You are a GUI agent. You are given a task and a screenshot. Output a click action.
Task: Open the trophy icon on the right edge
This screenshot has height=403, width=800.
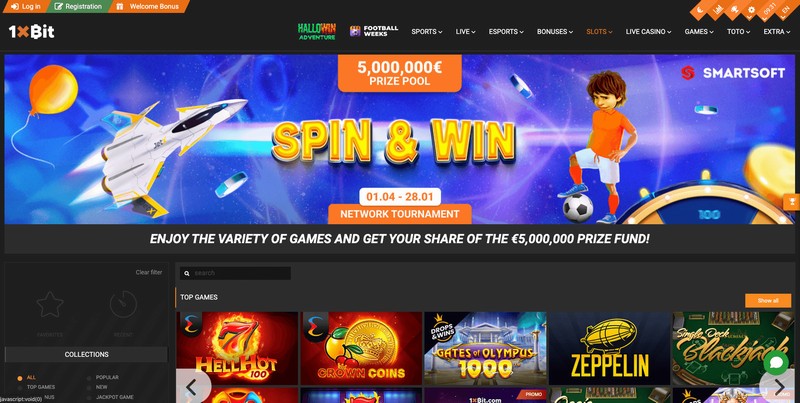click(x=791, y=202)
